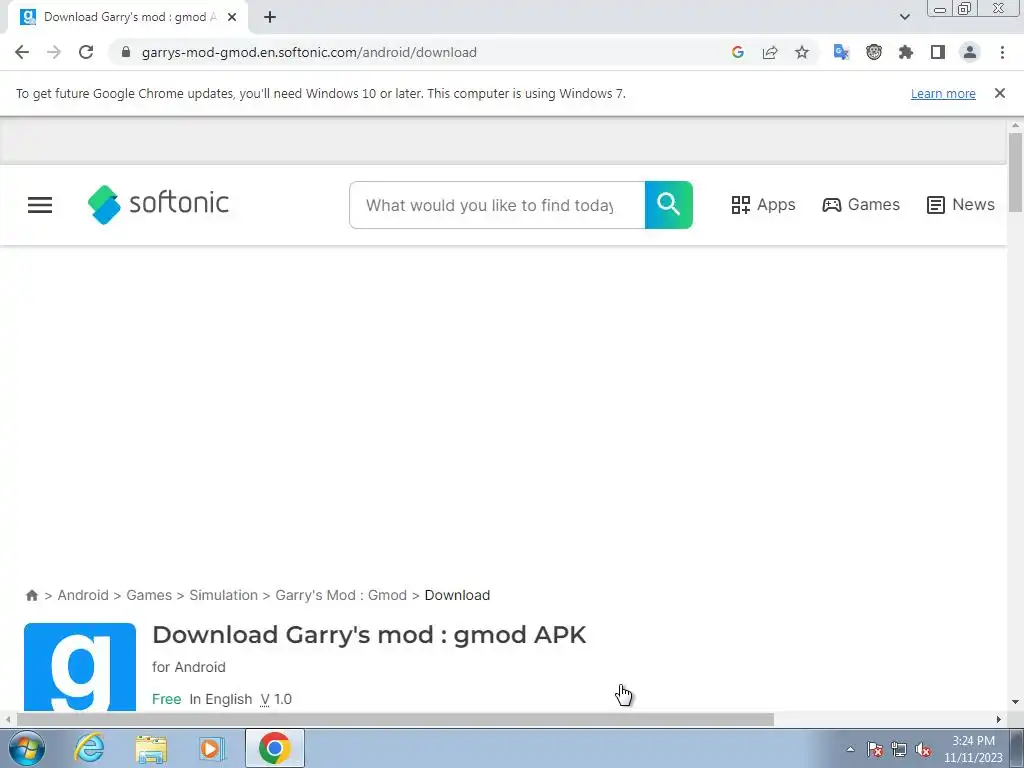The height and width of the screenshot is (768, 1024).
Task: Bookmark this tab with star icon
Action: pyautogui.click(x=802, y=52)
